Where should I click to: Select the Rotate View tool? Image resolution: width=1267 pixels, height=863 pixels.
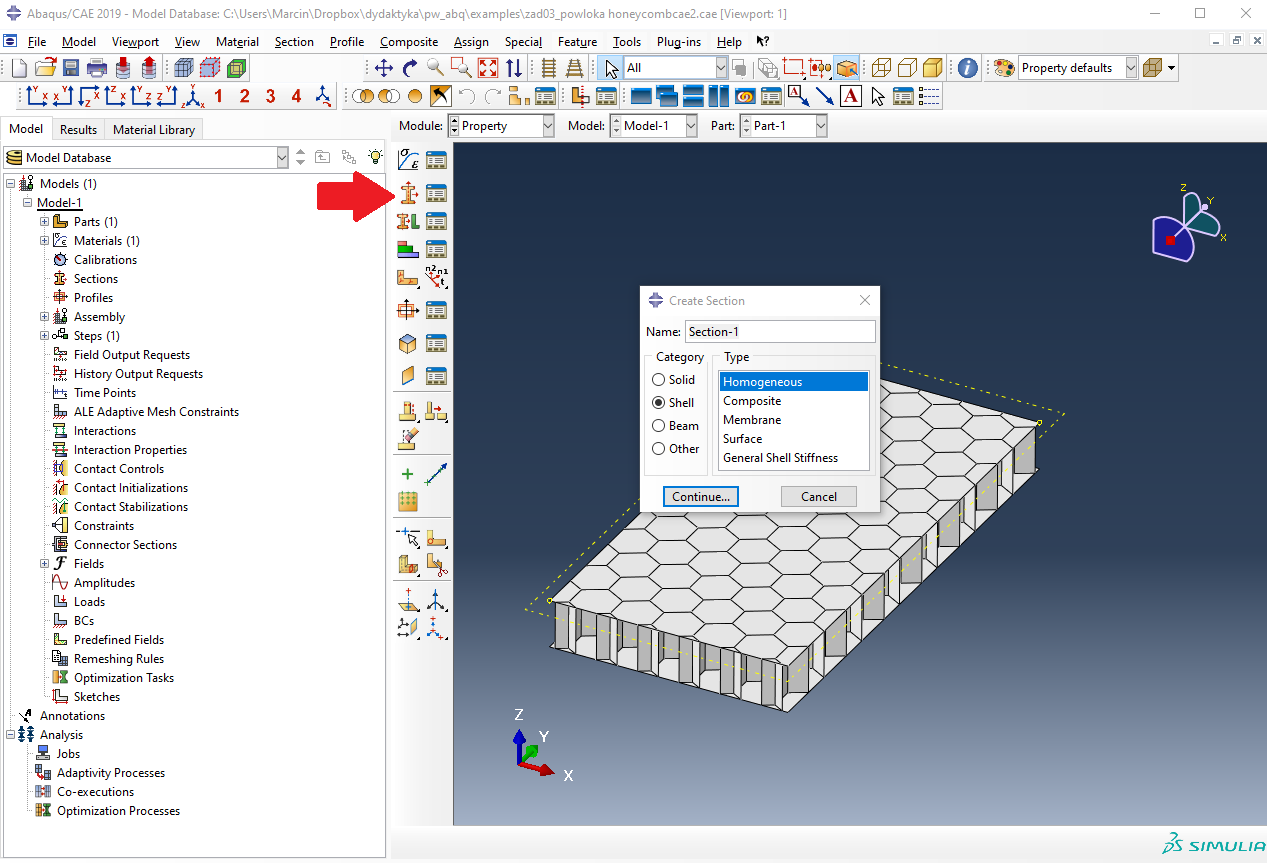click(x=410, y=68)
